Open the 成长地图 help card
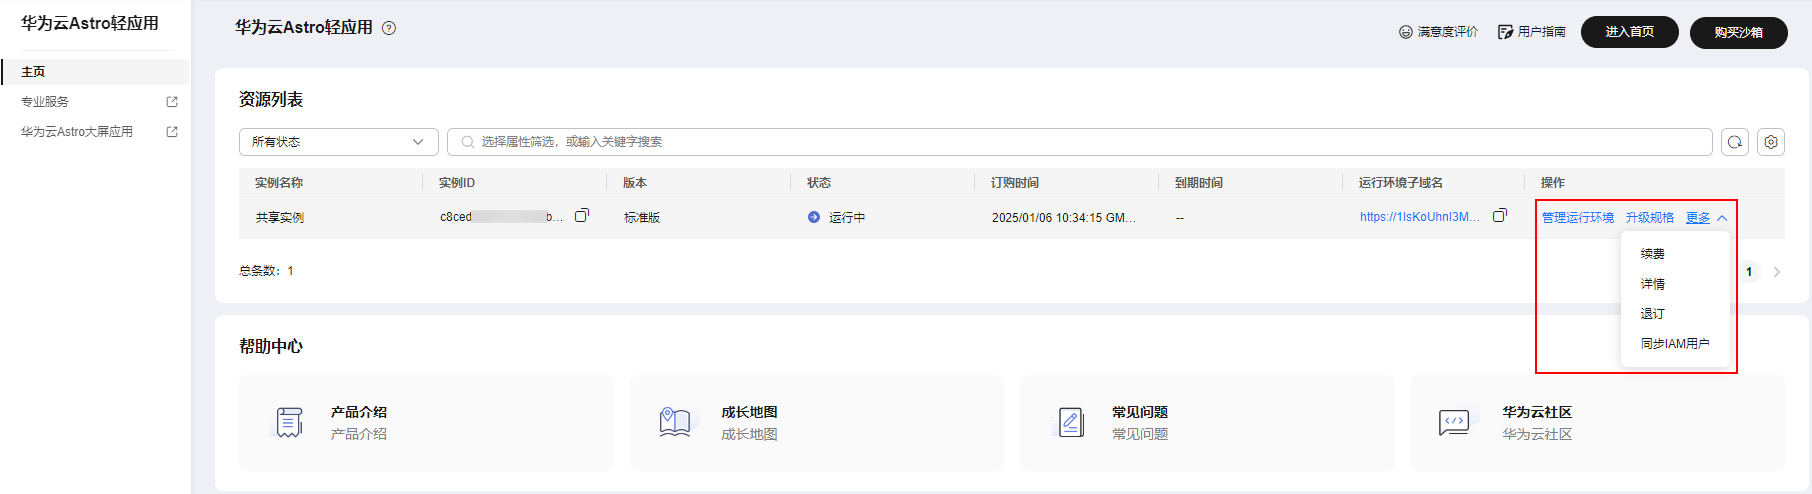The height and width of the screenshot is (494, 1812). pos(816,422)
